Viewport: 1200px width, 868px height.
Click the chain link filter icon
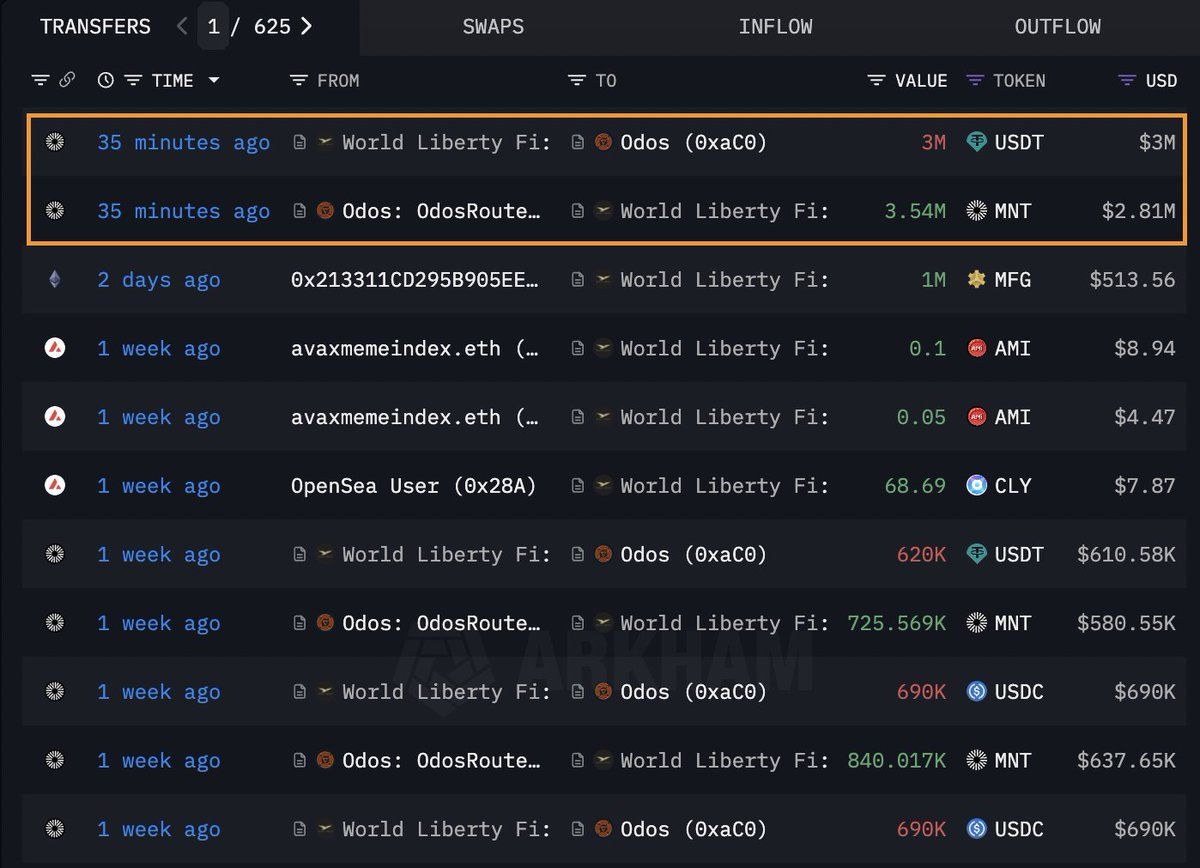click(67, 80)
